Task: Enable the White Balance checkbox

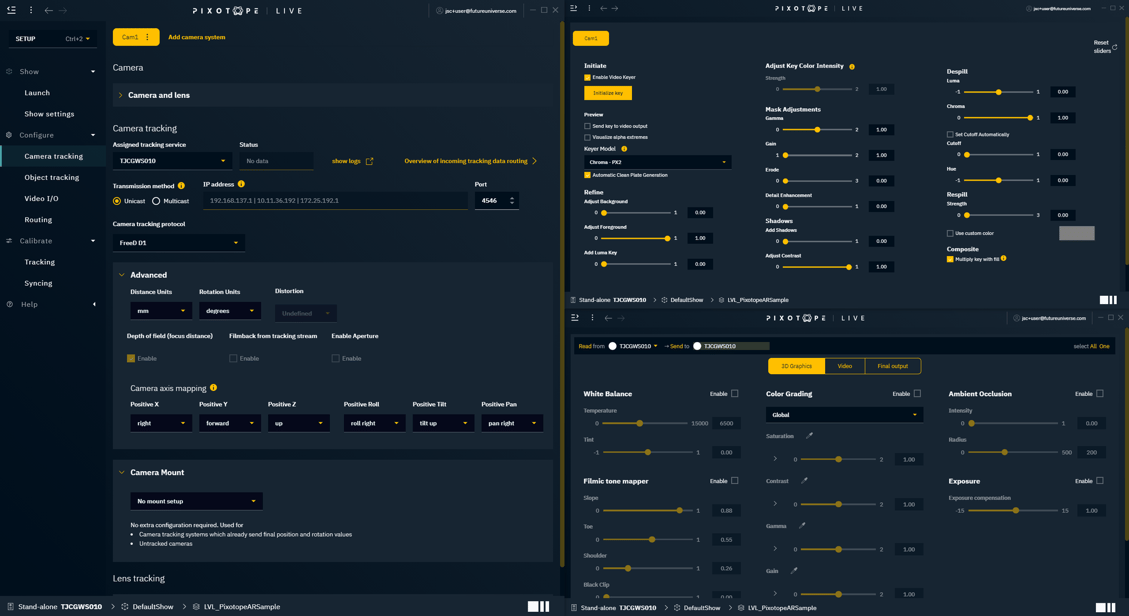Action: point(734,394)
